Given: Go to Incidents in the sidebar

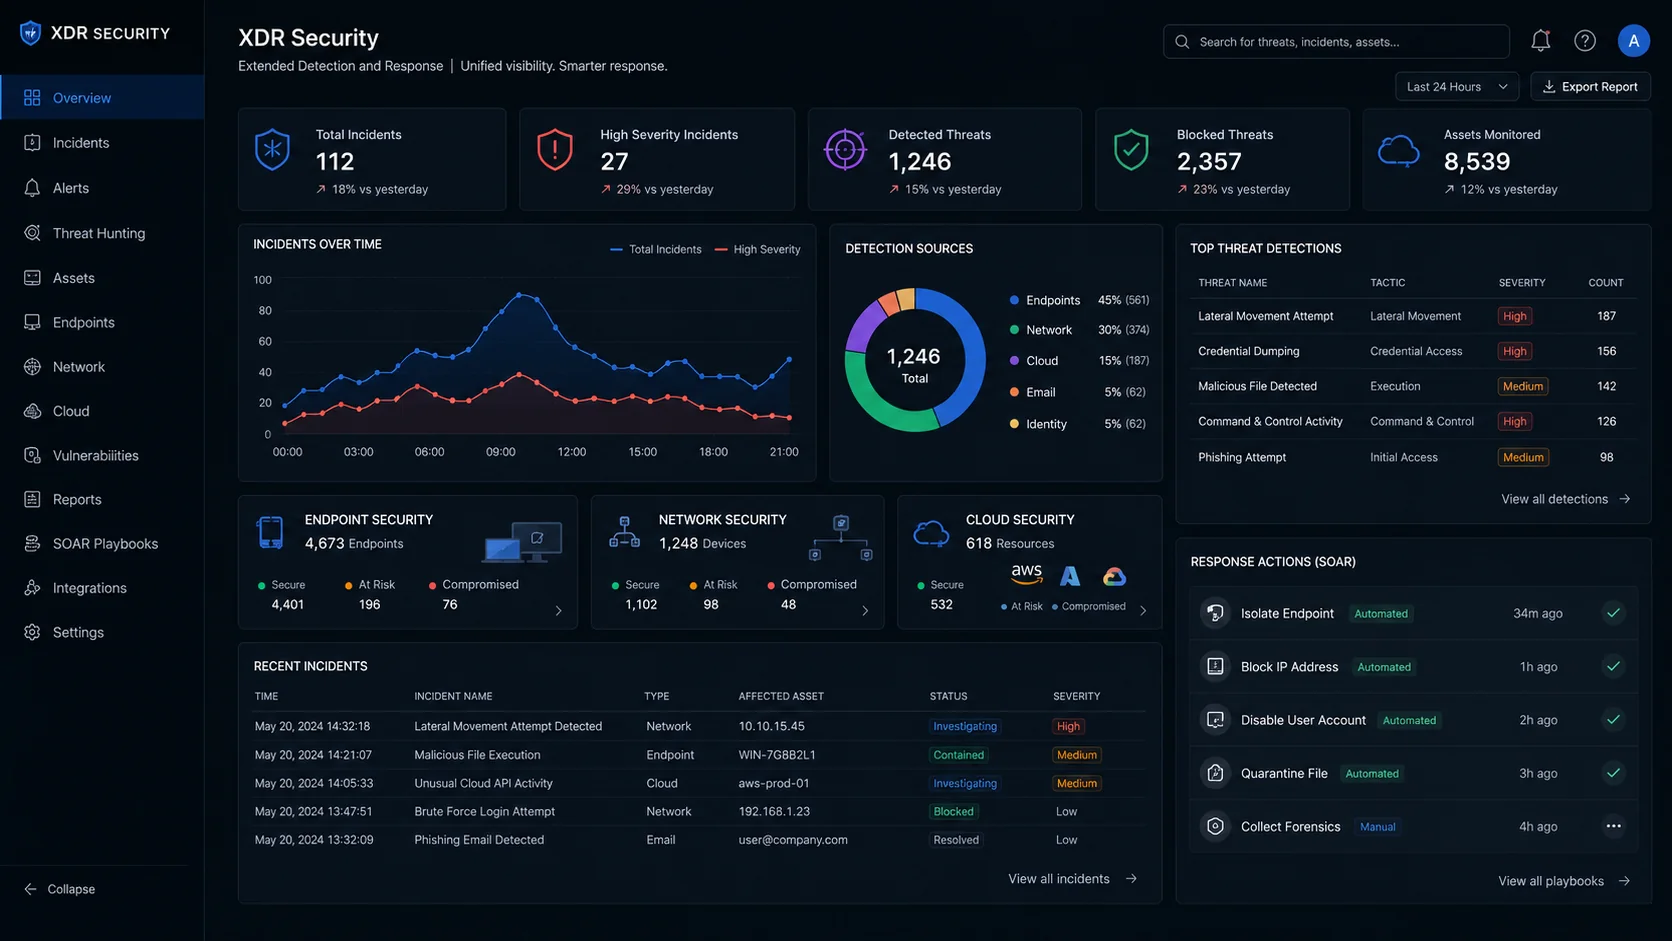Looking at the screenshot, I should [102, 143].
